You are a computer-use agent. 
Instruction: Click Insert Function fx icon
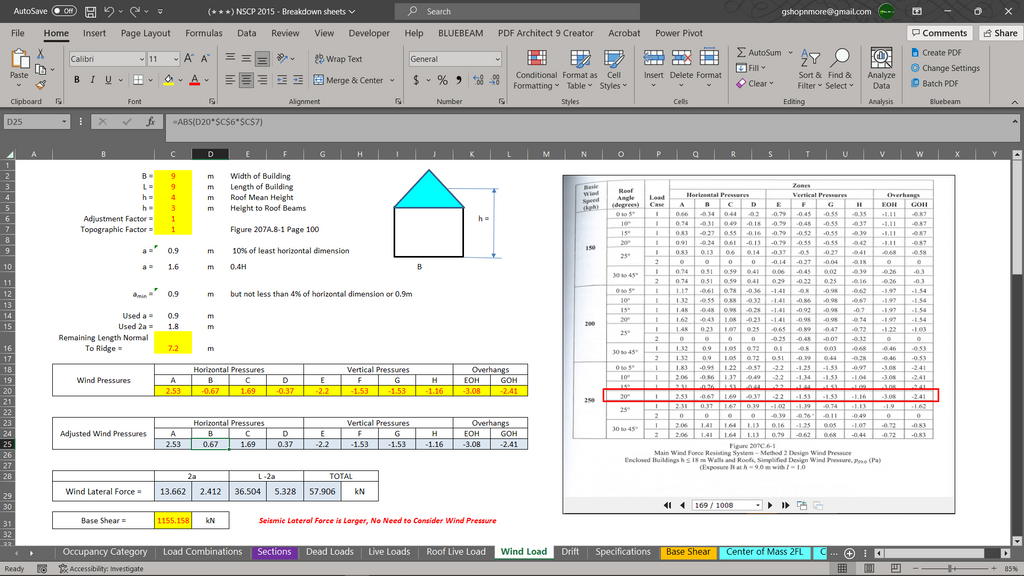pyautogui.click(x=150, y=121)
